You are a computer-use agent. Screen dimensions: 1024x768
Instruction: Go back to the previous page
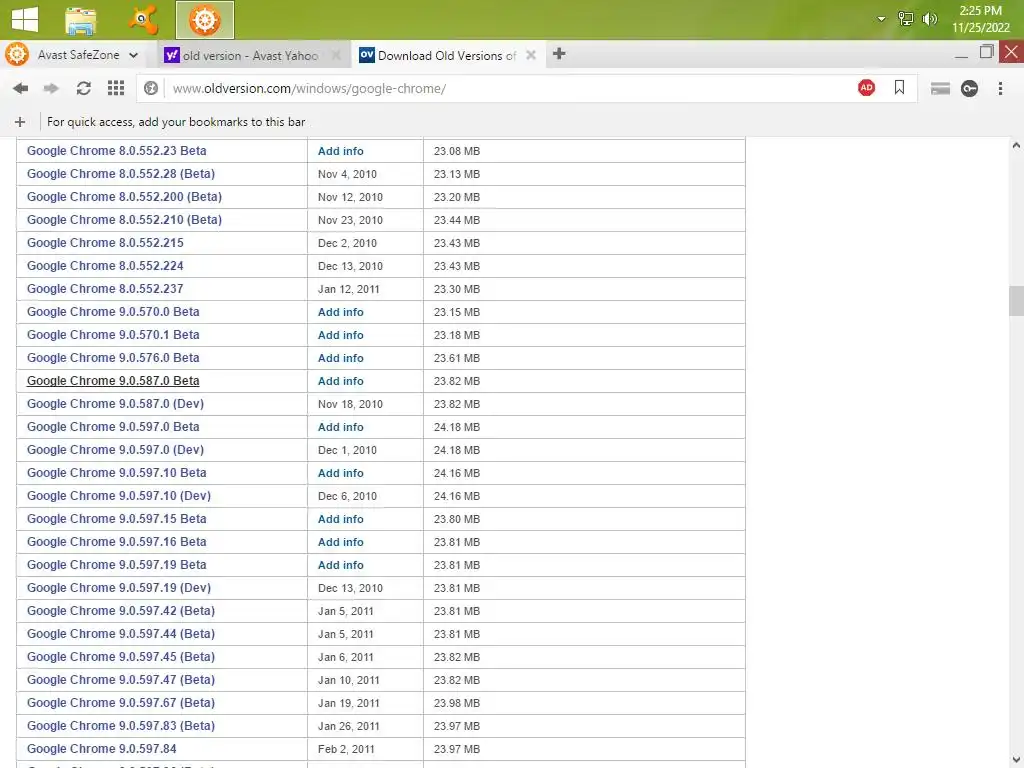20,88
